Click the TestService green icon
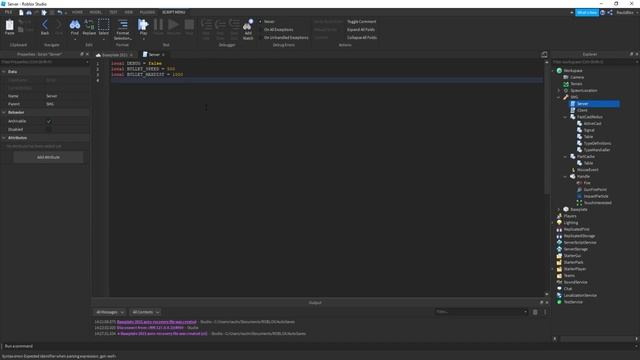The height and width of the screenshot is (360, 640). point(560,302)
